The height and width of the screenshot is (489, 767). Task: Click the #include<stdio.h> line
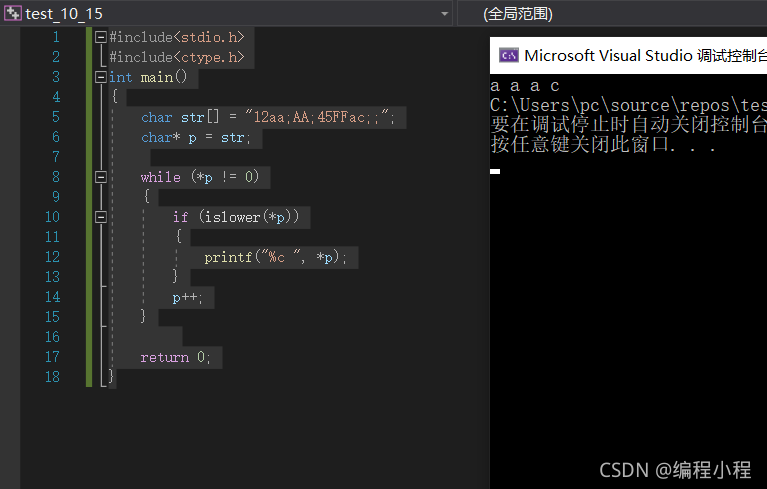[x=177, y=37]
